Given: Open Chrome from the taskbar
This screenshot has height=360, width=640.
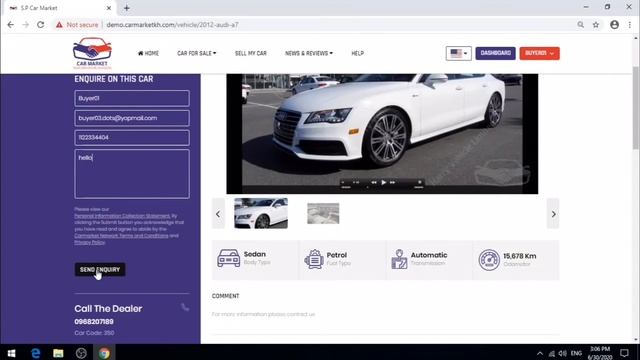Looking at the screenshot, I should [104, 353].
